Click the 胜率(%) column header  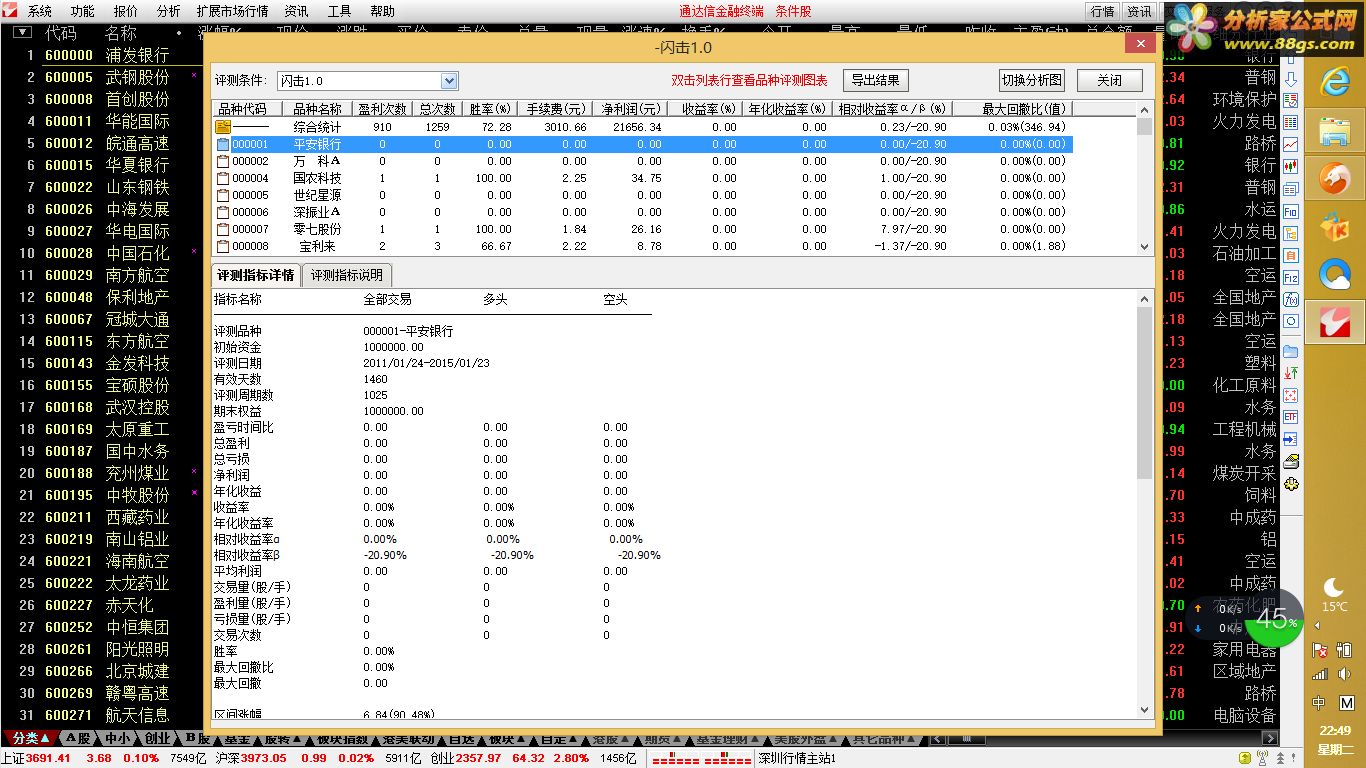[x=490, y=109]
